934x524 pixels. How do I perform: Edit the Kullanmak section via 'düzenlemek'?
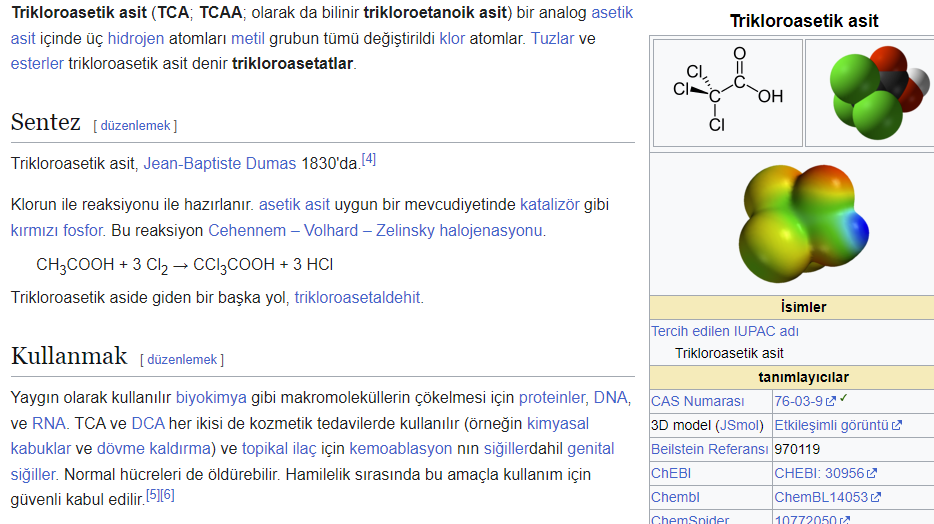coord(182,360)
